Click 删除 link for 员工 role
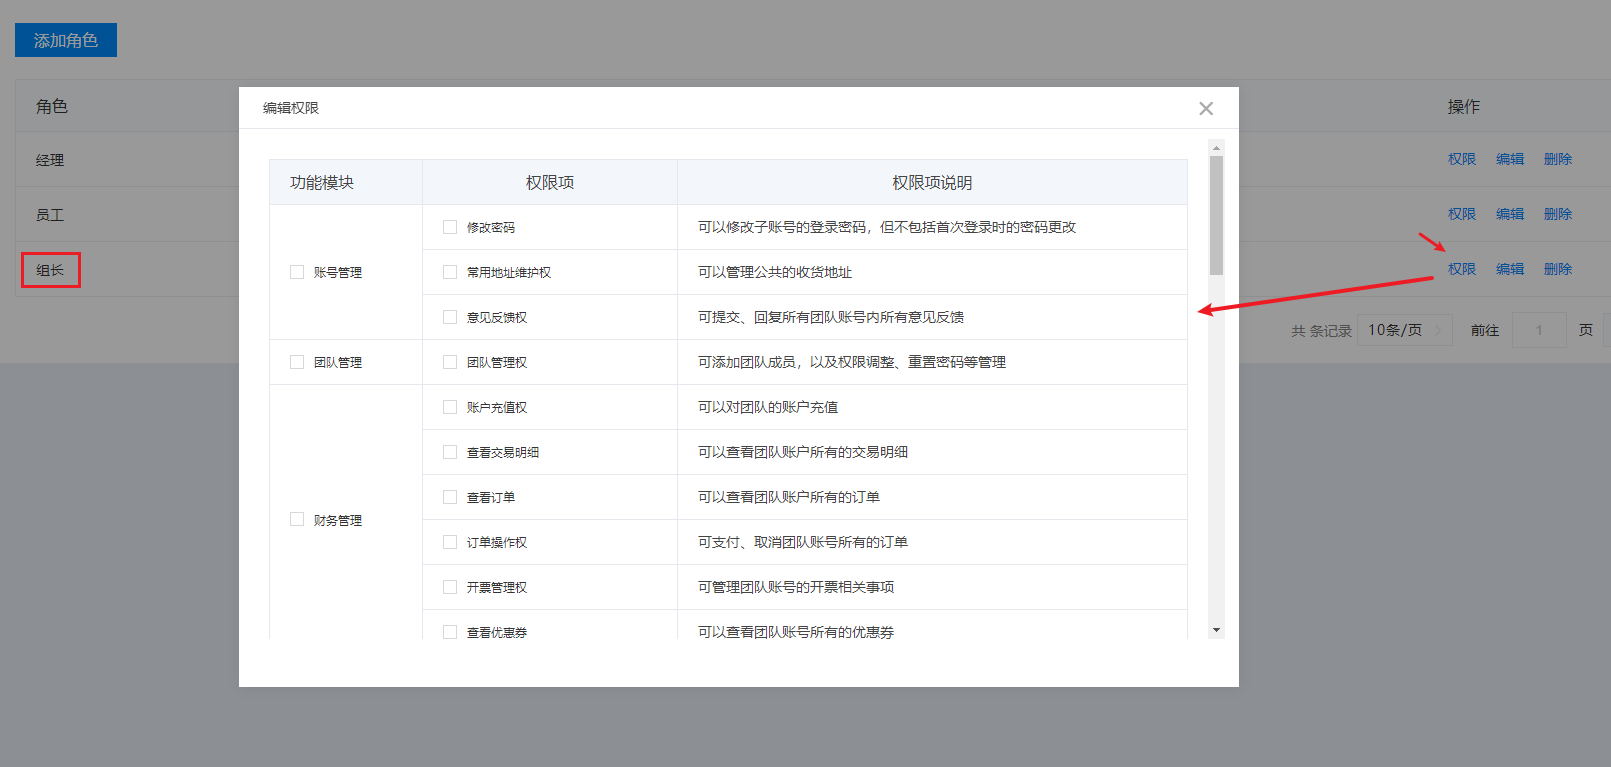Image resolution: width=1611 pixels, height=767 pixels. point(1557,214)
